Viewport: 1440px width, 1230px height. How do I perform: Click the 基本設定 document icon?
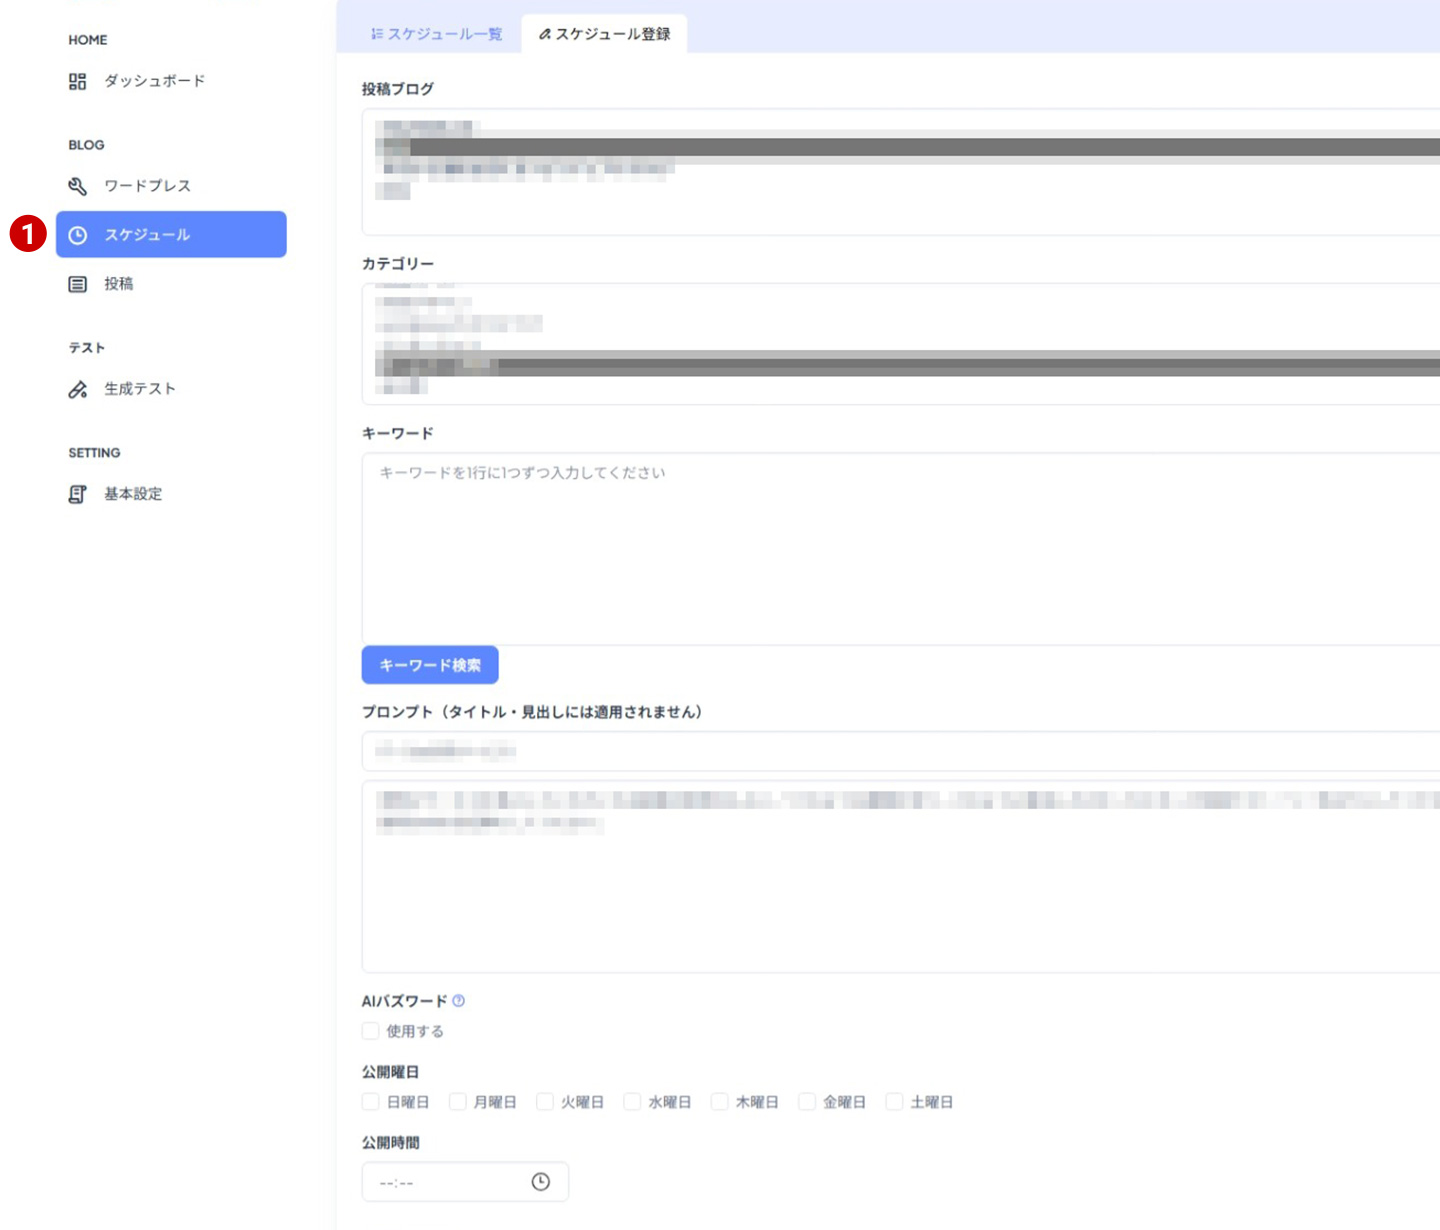[x=77, y=494]
